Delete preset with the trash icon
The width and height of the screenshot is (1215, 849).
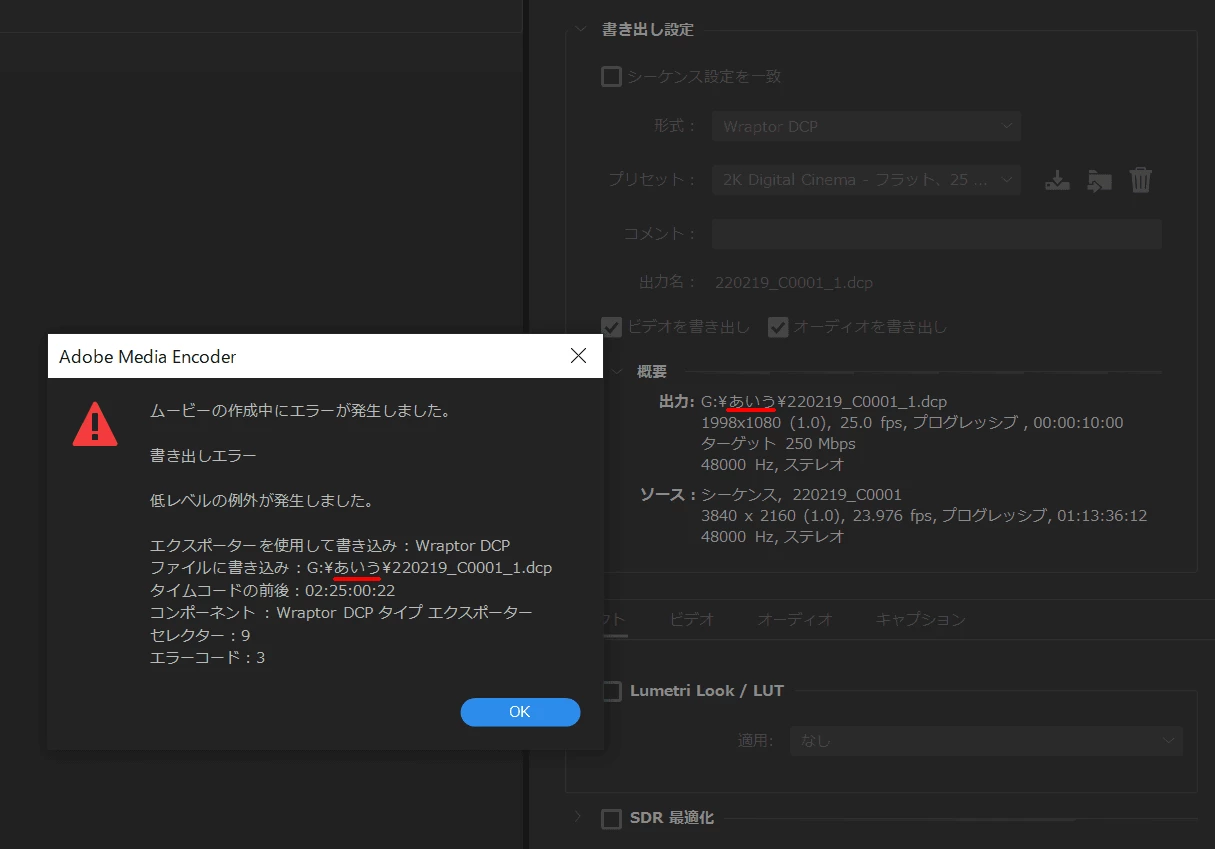point(1141,180)
